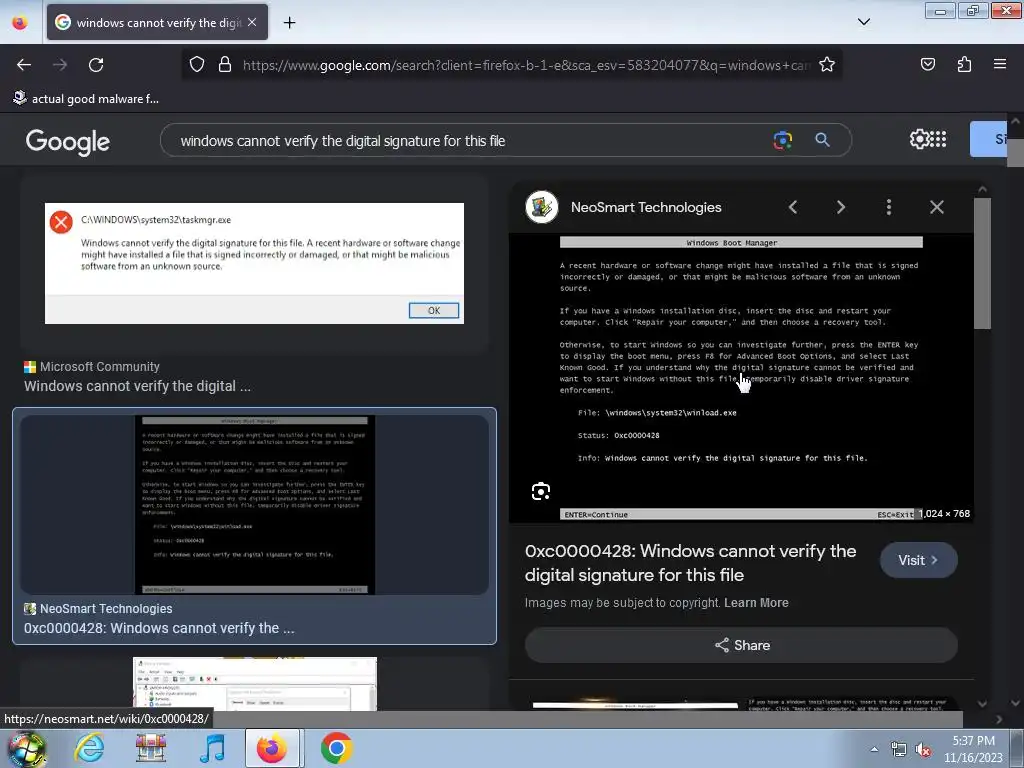This screenshot has height=768, width=1024.
Task: Open the Google apps grid
Action: (938, 139)
